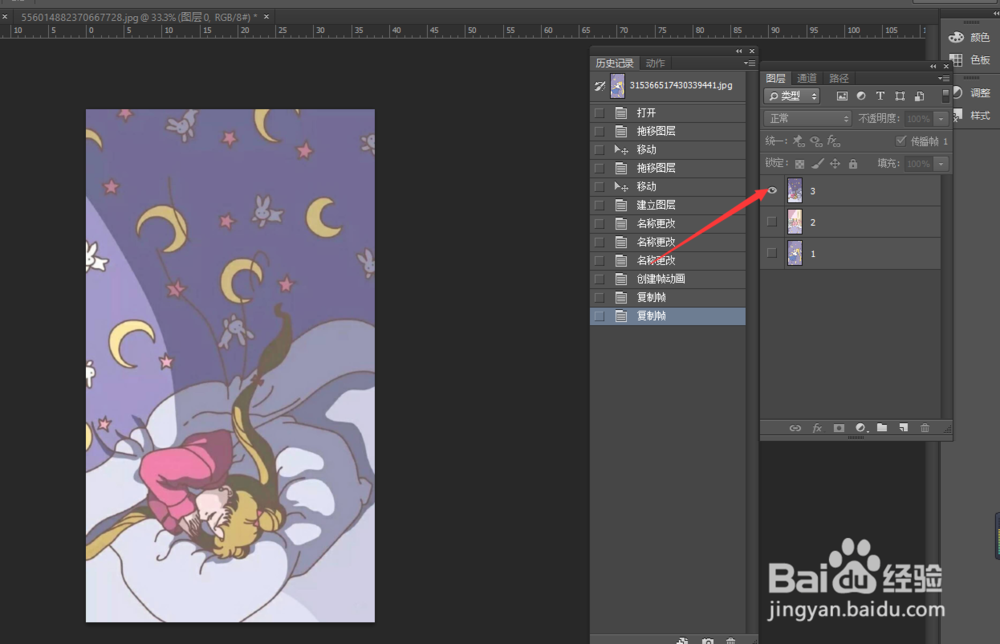Lock transparent pixels in Layers panel
This screenshot has width=1000, height=644.
(x=800, y=164)
